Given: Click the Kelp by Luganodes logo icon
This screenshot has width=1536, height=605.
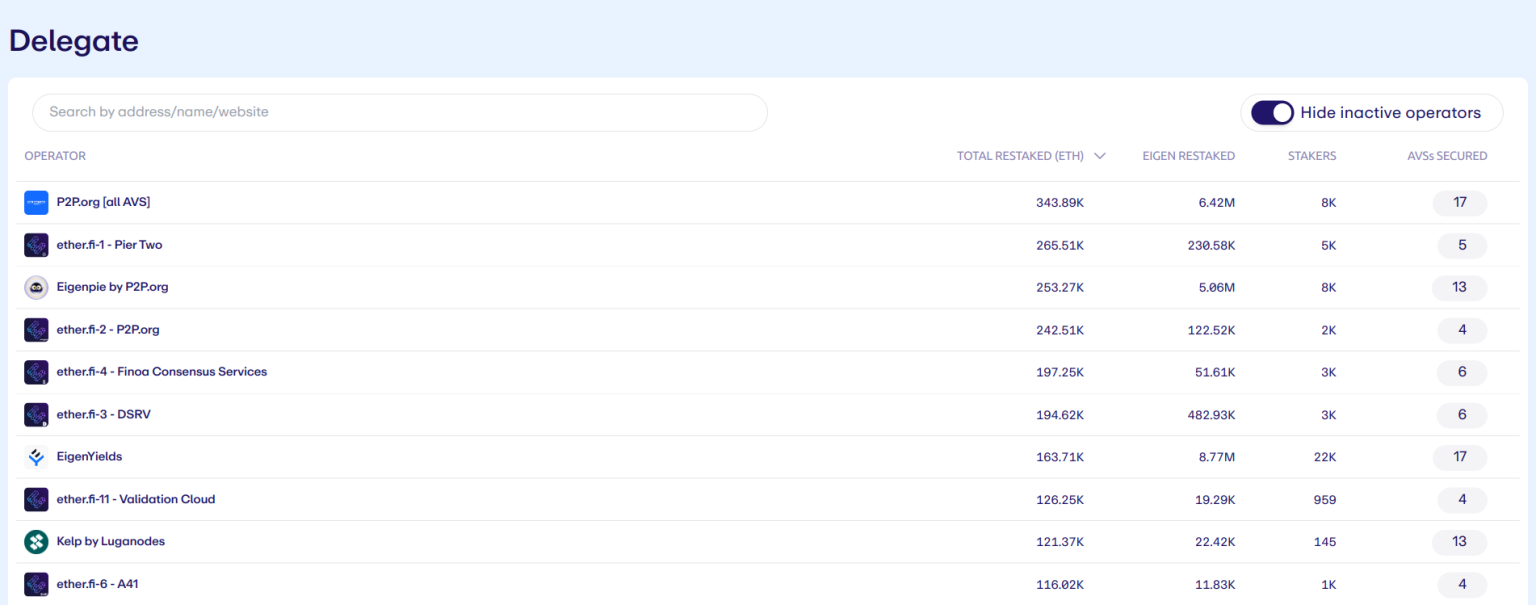Looking at the screenshot, I should (36, 542).
